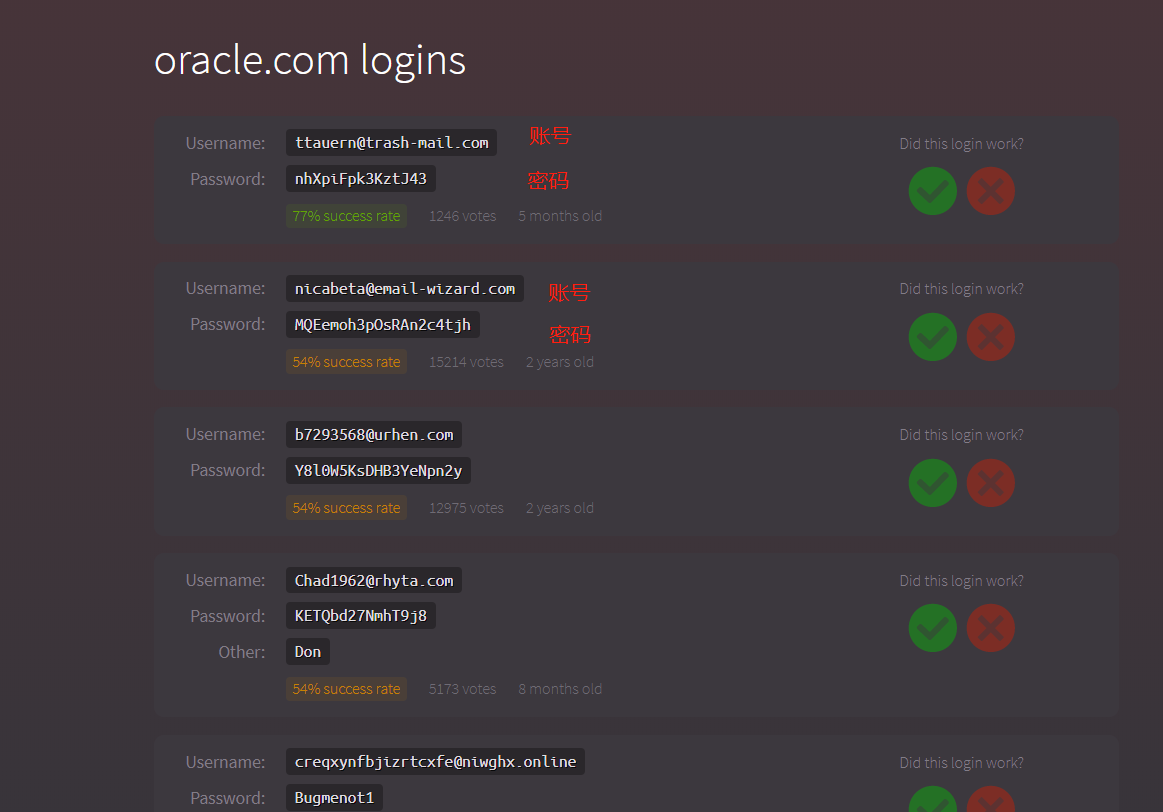1163x812 pixels.
Task: Mark ttauern@trash-mail.com login as not working
Action: pyautogui.click(x=990, y=191)
